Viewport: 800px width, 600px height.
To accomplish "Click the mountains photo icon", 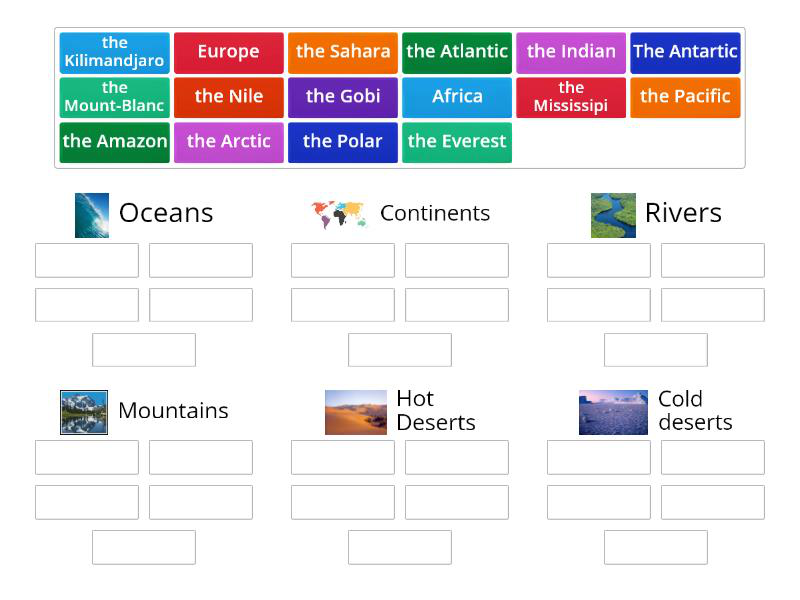I will click(x=84, y=412).
